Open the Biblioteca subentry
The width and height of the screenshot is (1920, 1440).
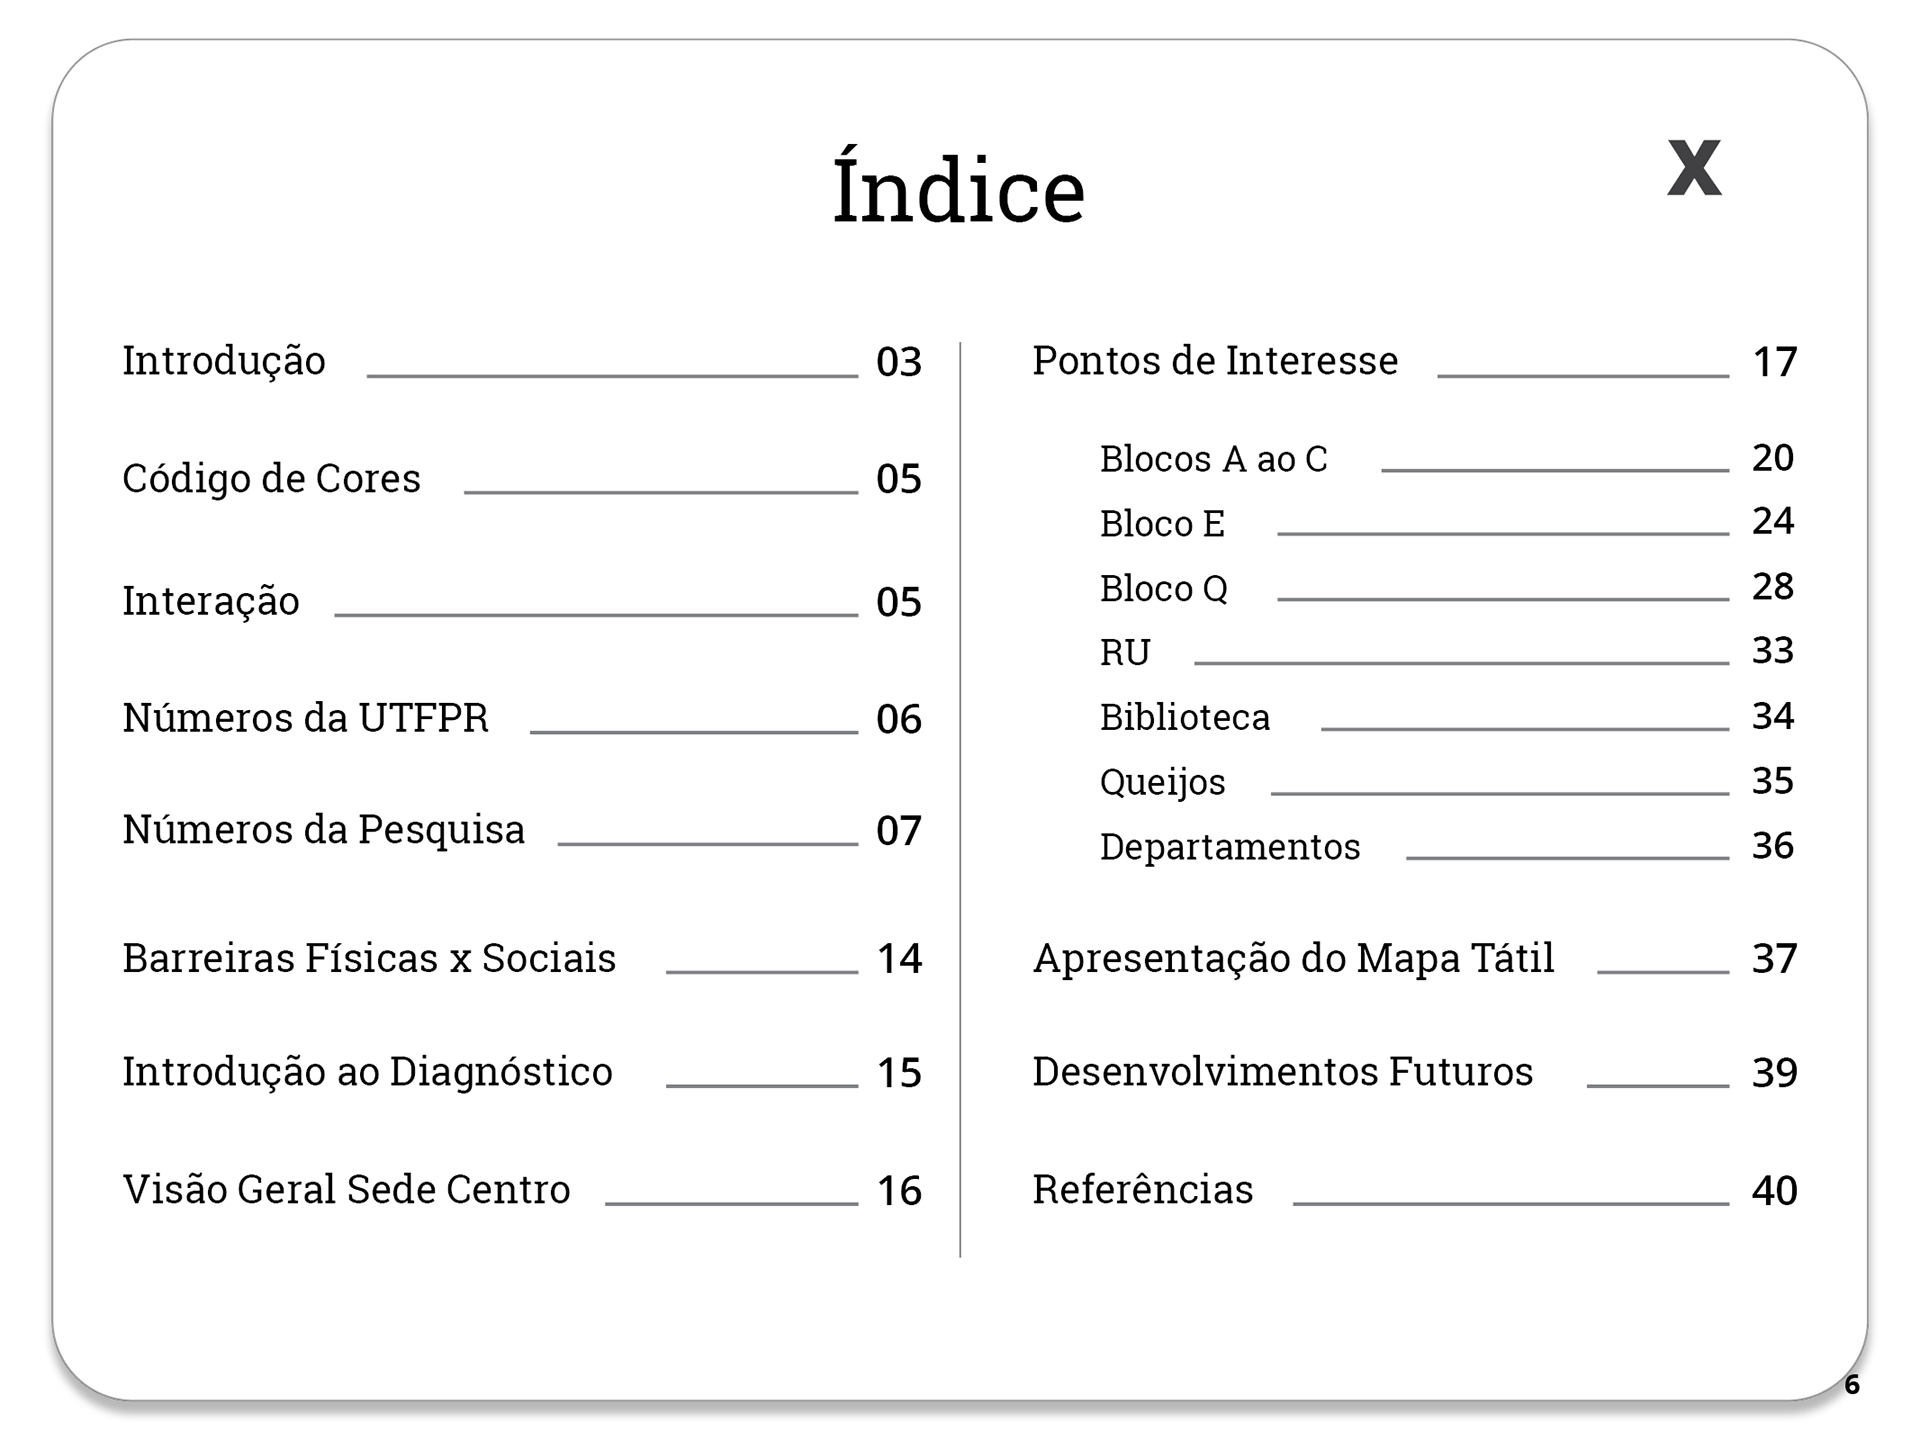1447,717
